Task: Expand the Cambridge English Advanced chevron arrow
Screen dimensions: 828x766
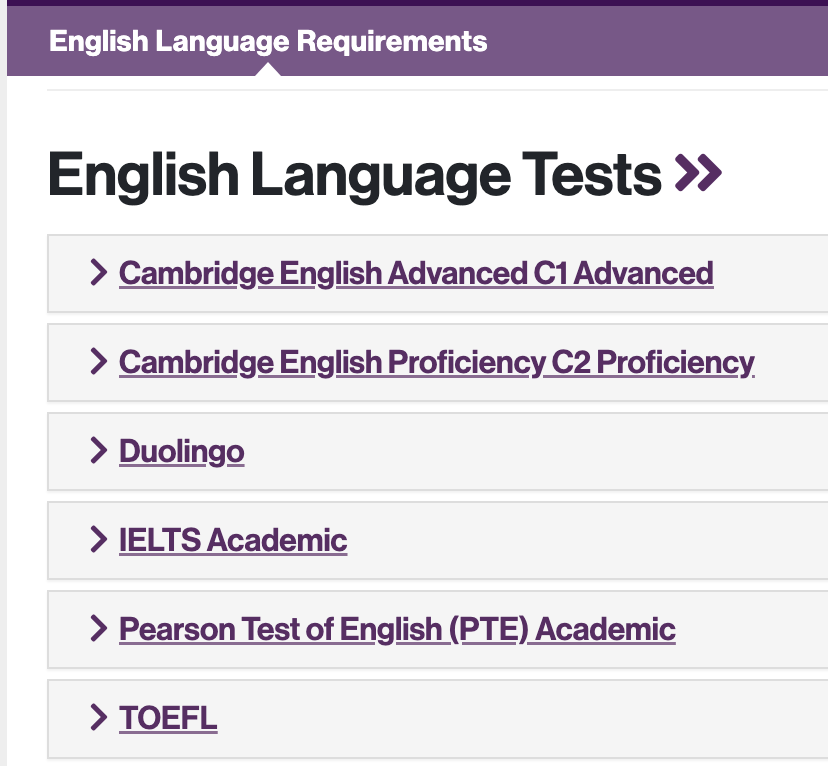Action: [98, 272]
